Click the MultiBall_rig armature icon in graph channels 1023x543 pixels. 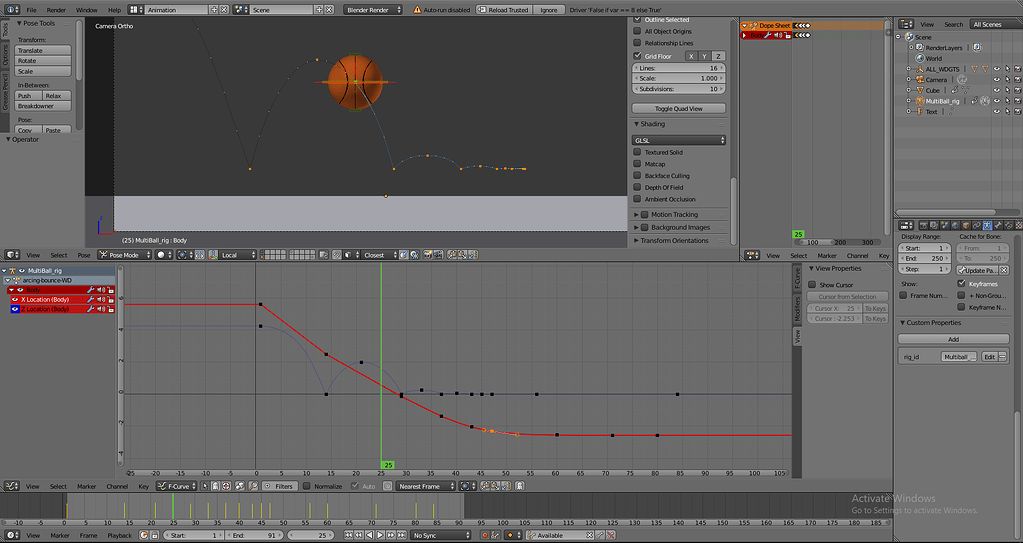pos(12,270)
